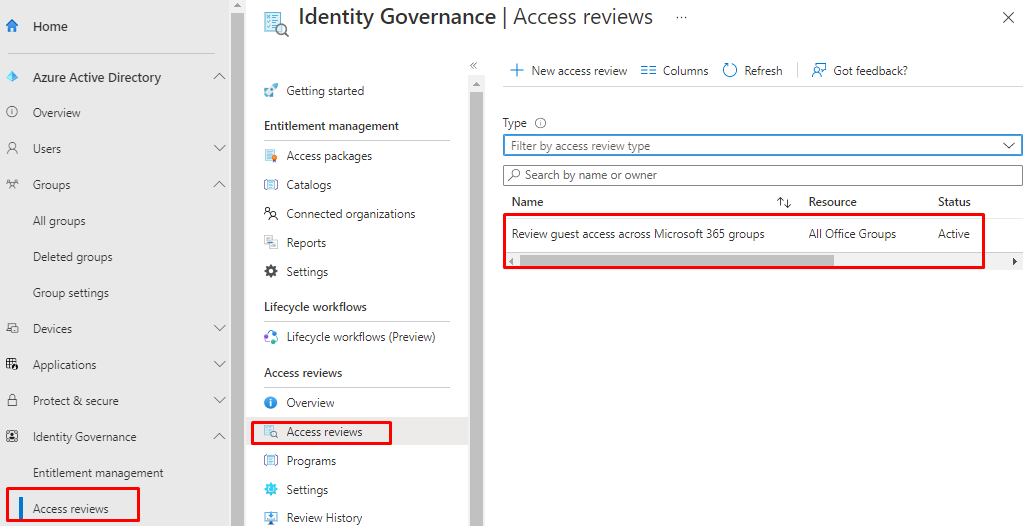Collapse the Azure Active Directory section

220,77
